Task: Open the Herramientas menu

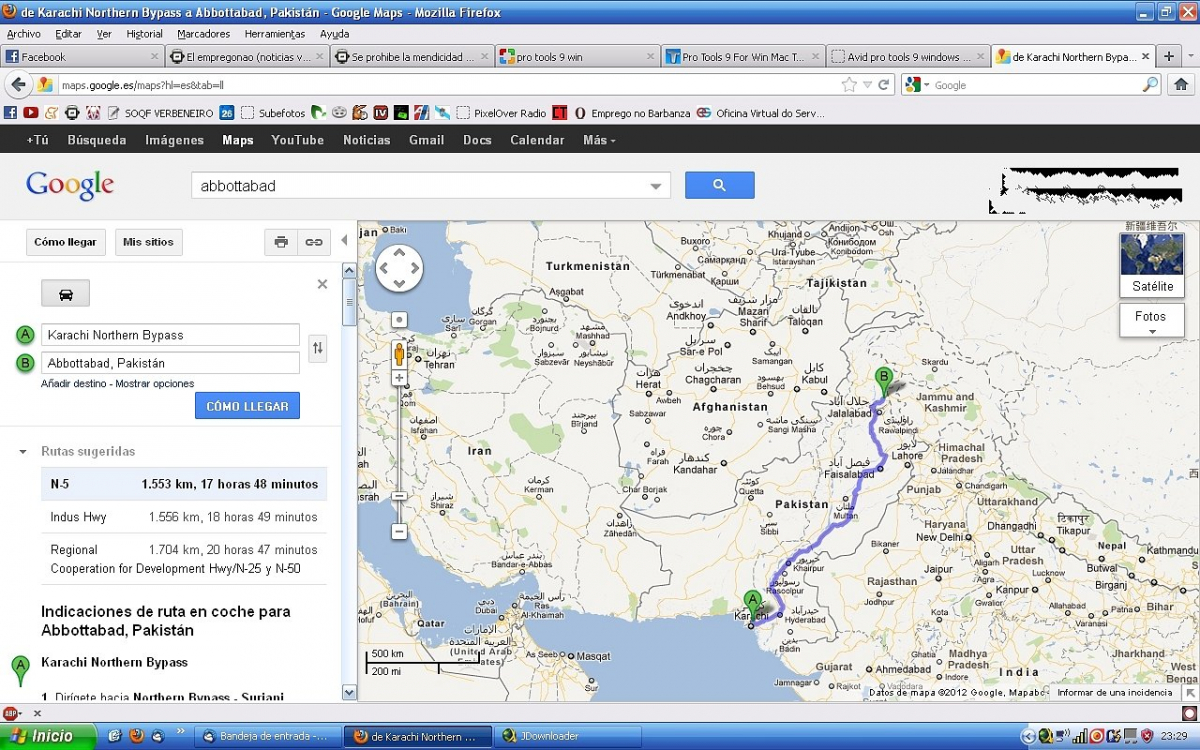Action: [275, 34]
